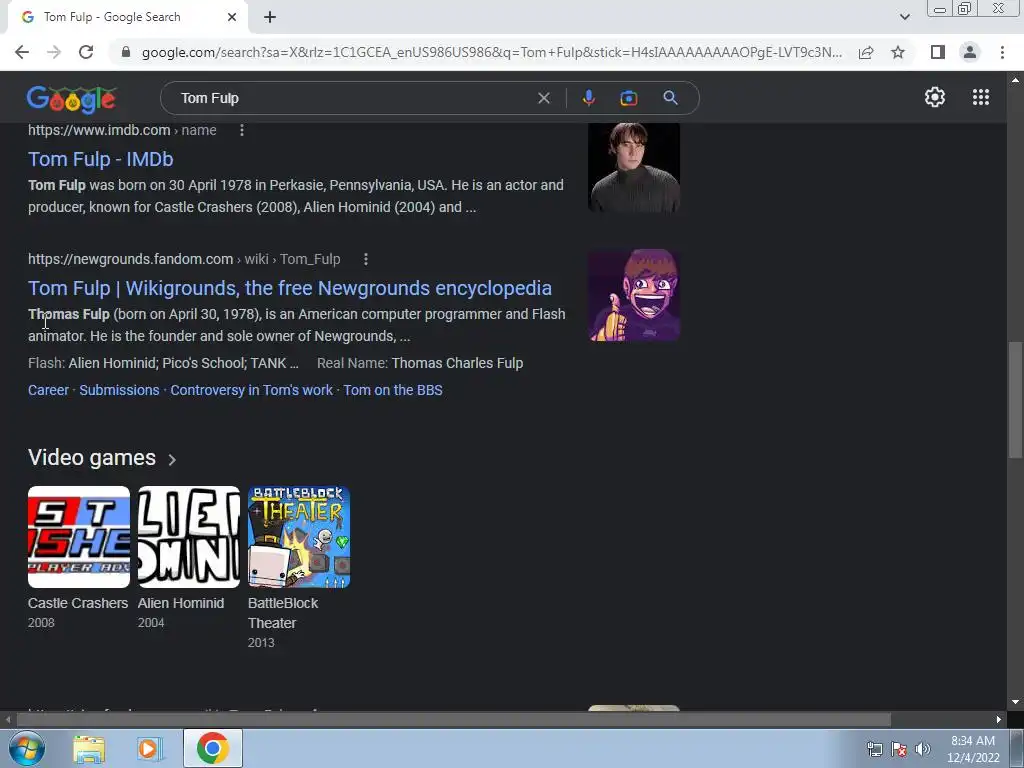Expand the Video games section arrow
1024x768 pixels.
pos(172,460)
